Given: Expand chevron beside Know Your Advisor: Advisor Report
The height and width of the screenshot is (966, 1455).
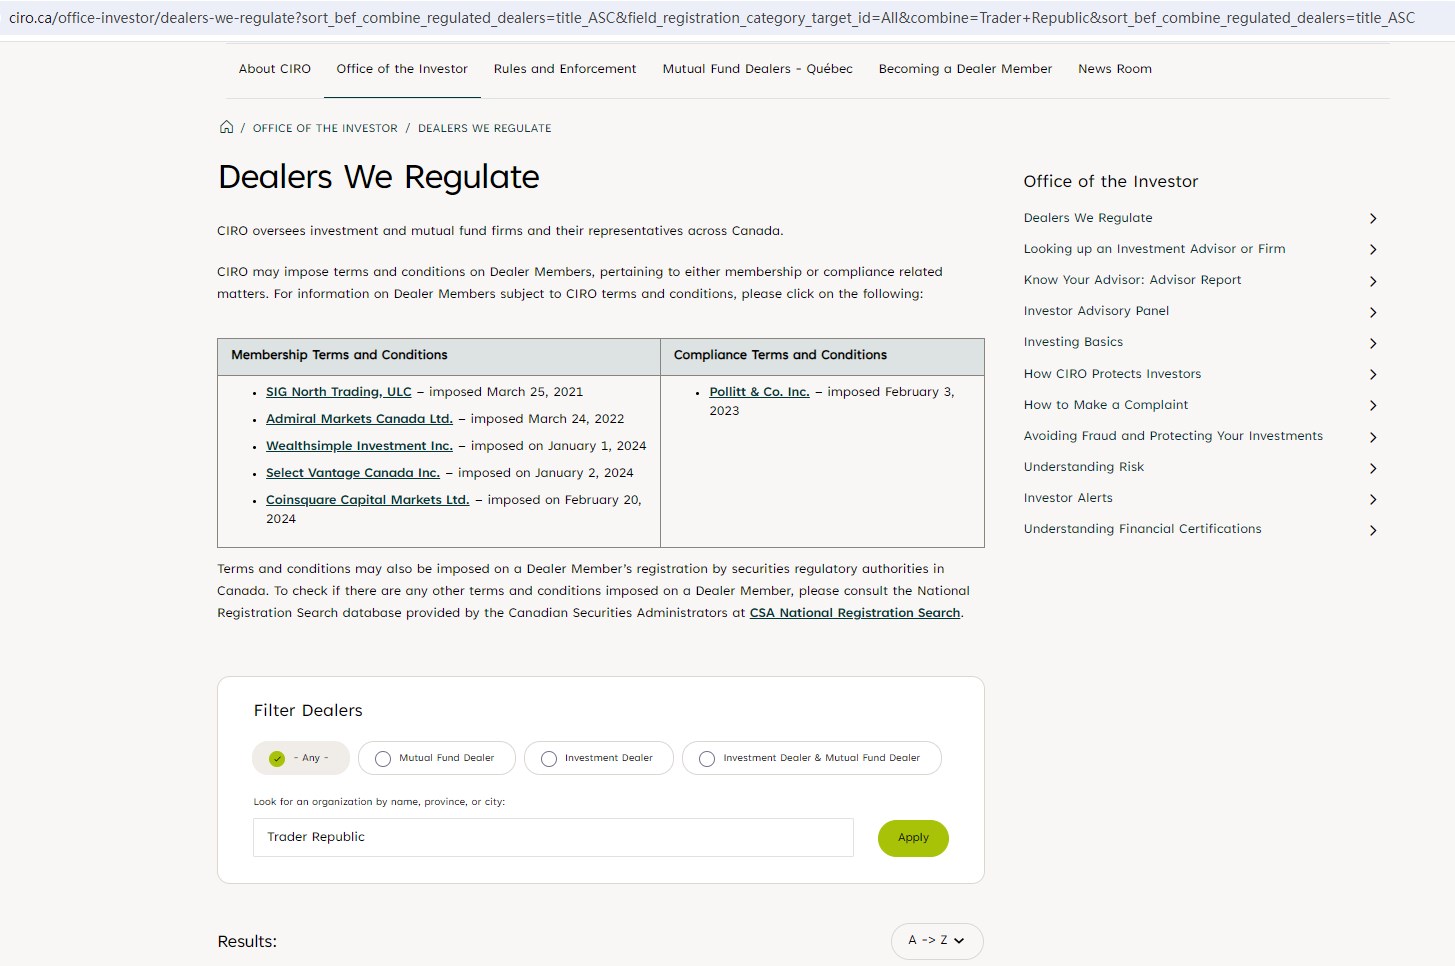Looking at the screenshot, I should [x=1373, y=281].
